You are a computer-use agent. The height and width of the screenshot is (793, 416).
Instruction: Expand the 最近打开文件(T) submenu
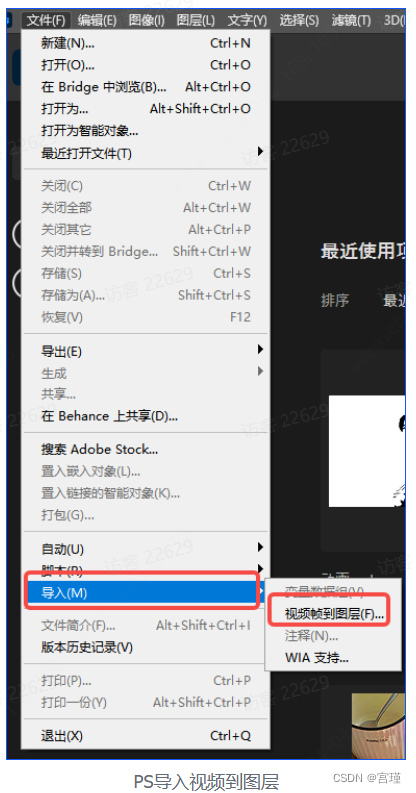(x=146, y=153)
